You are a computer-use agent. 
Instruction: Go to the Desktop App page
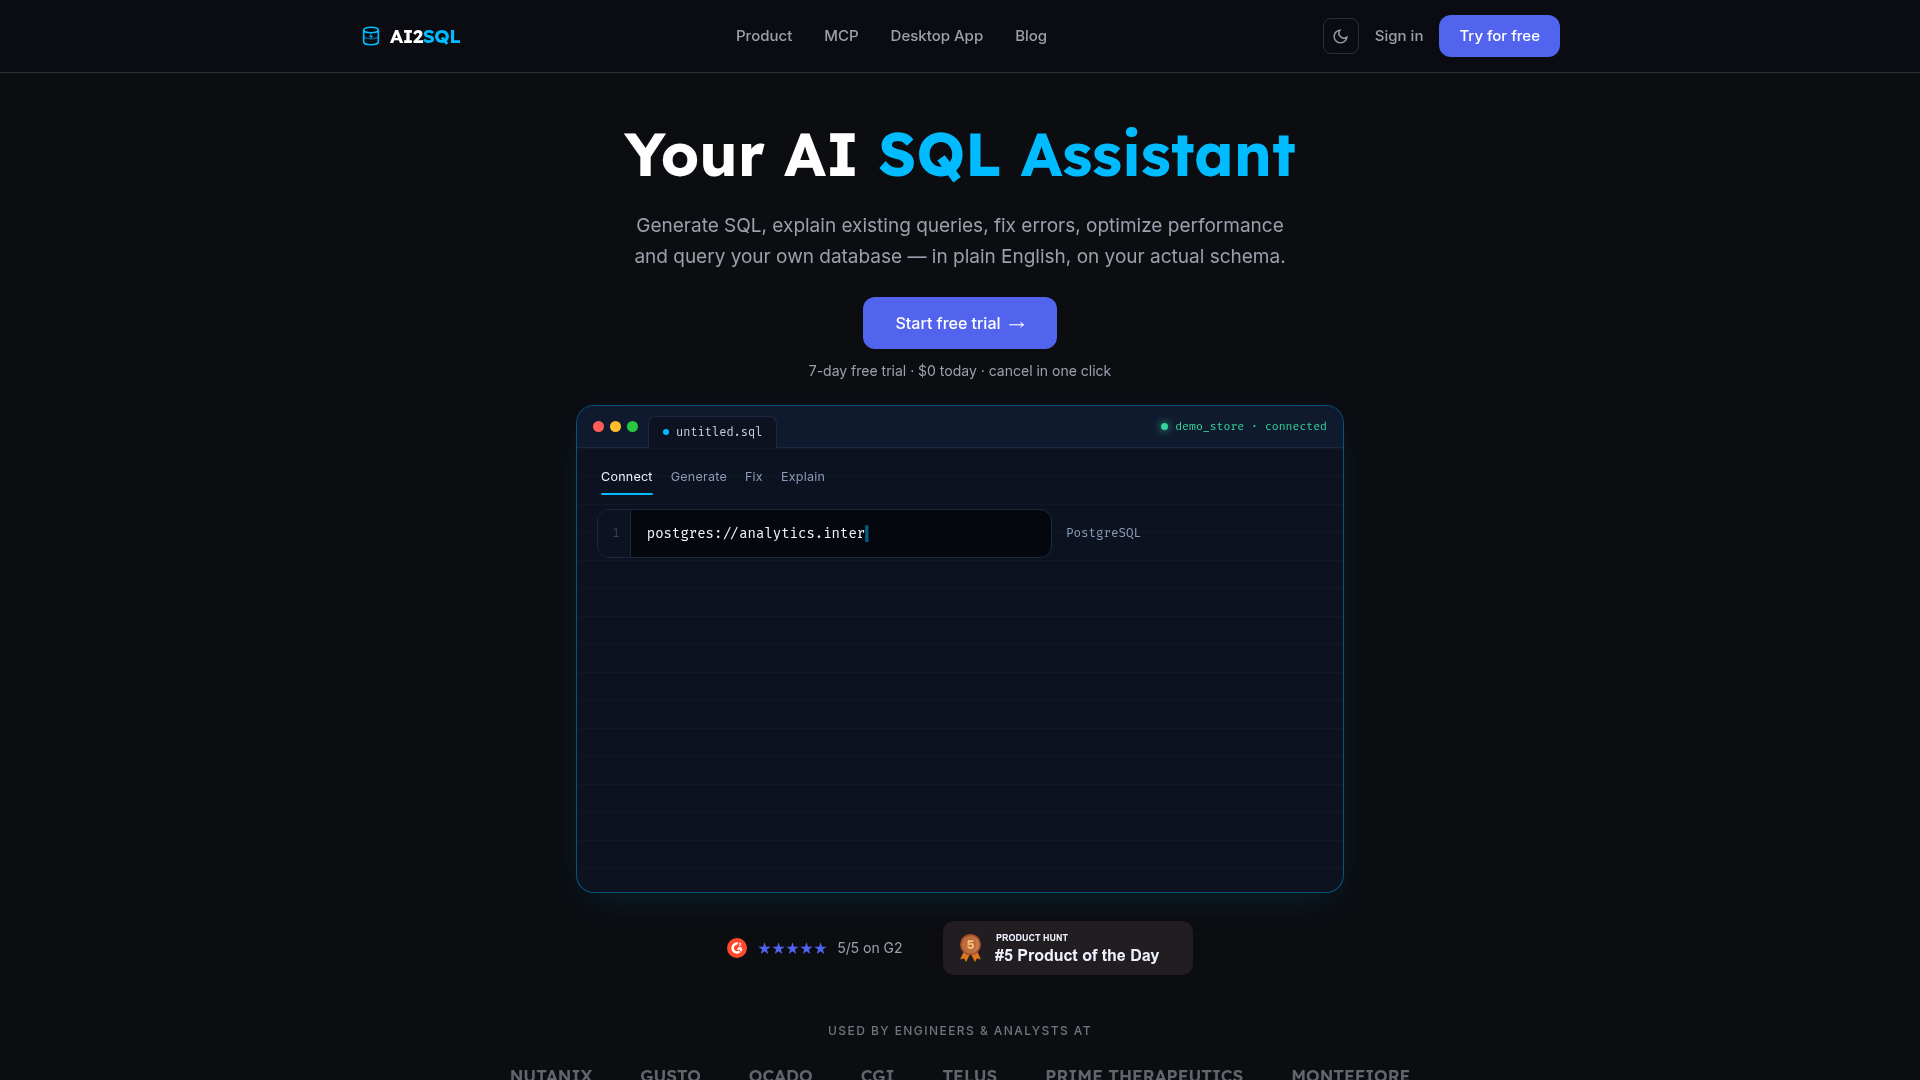pyautogui.click(x=936, y=36)
